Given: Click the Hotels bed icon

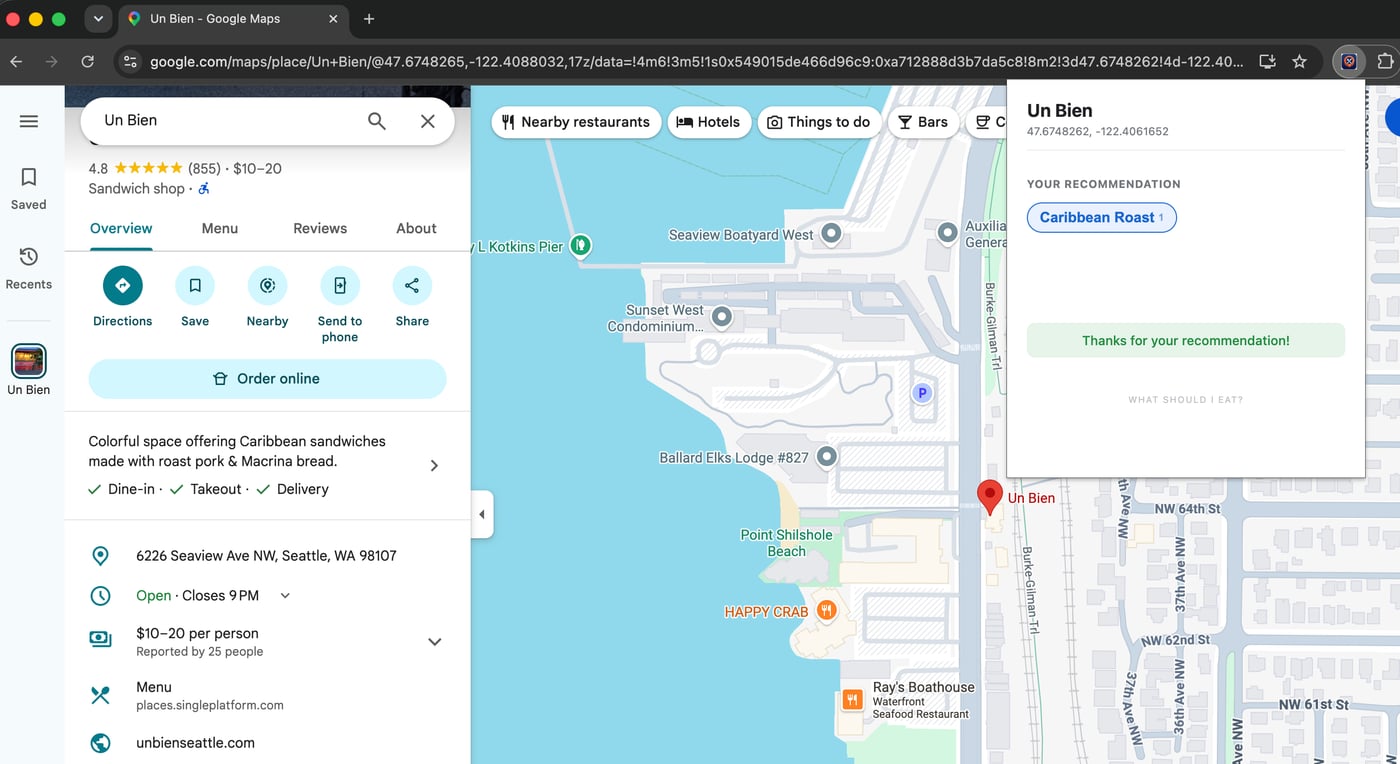Looking at the screenshot, I should (x=685, y=122).
